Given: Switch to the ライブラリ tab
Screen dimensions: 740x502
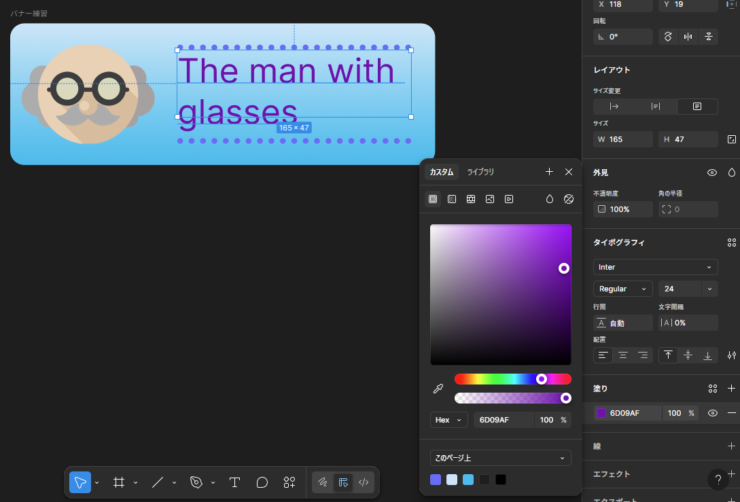Looking at the screenshot, I should point(481,172).
